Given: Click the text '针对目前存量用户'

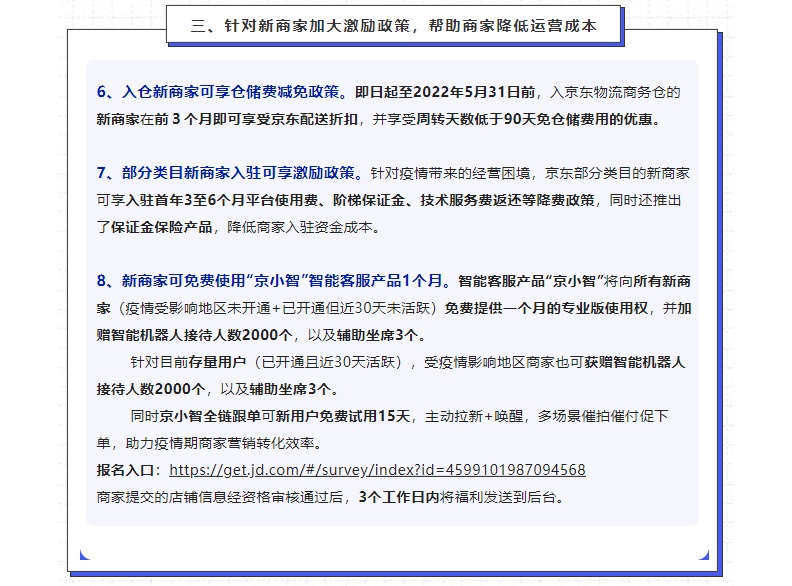Looking at the screenshot, I should [188, 362].
